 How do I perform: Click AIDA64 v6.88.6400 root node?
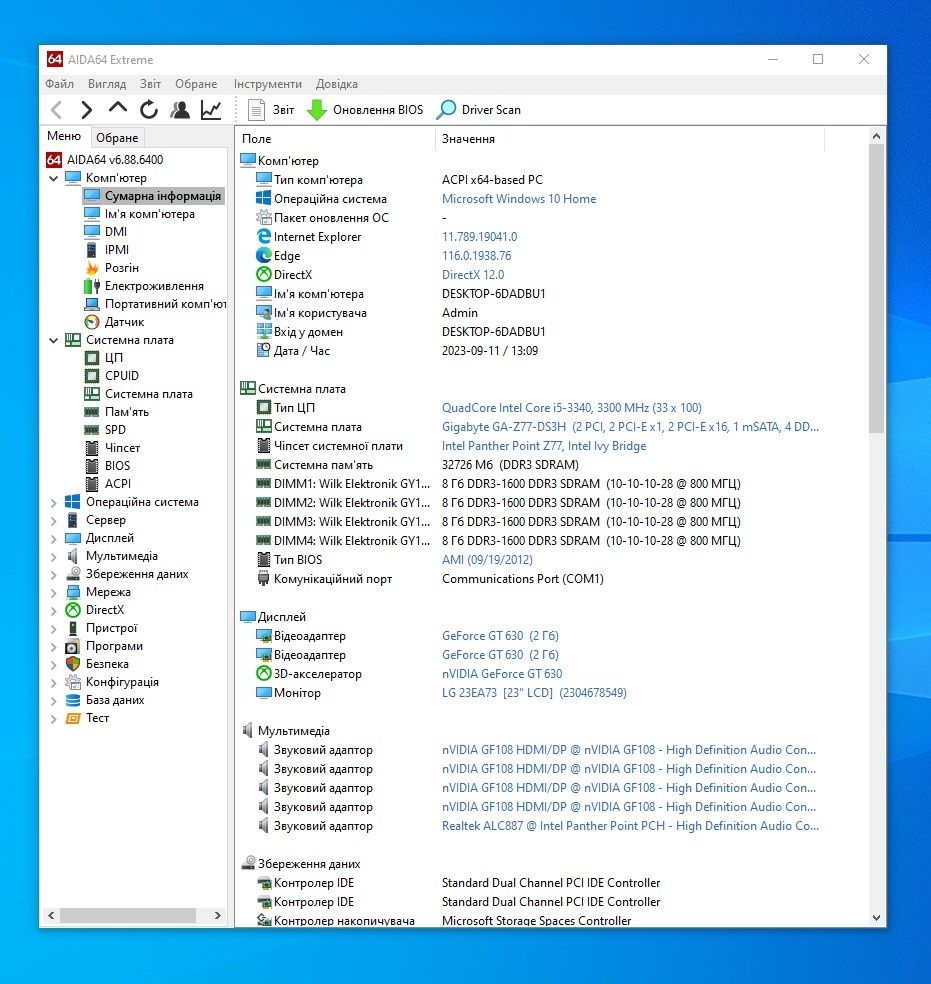point(115,159)
